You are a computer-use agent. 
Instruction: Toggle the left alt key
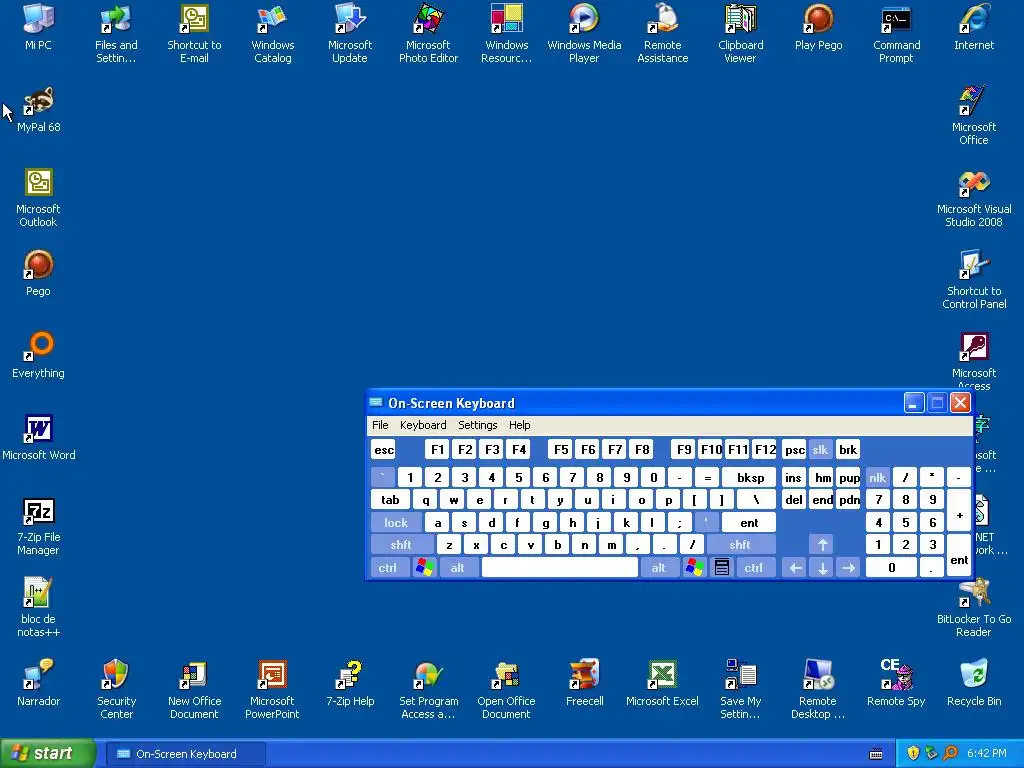[457, 568]
